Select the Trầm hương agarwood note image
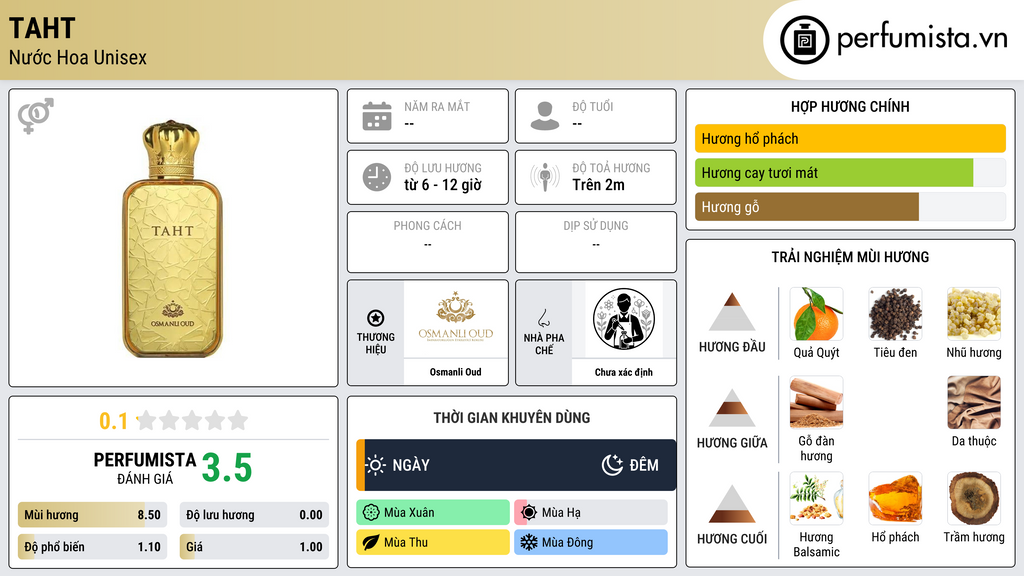This screenshot has height=576, width=1024. tap(974, 498)
